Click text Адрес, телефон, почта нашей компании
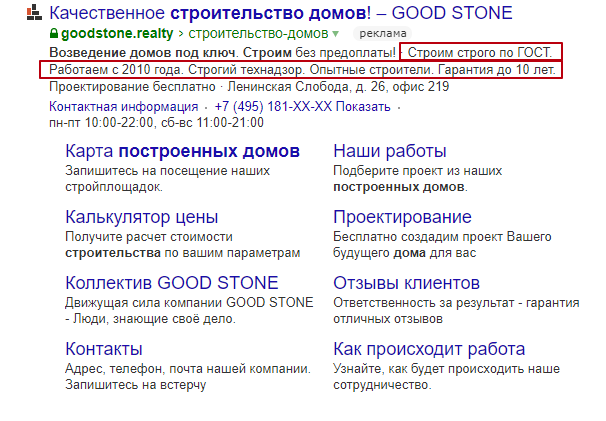 [188, 368]
